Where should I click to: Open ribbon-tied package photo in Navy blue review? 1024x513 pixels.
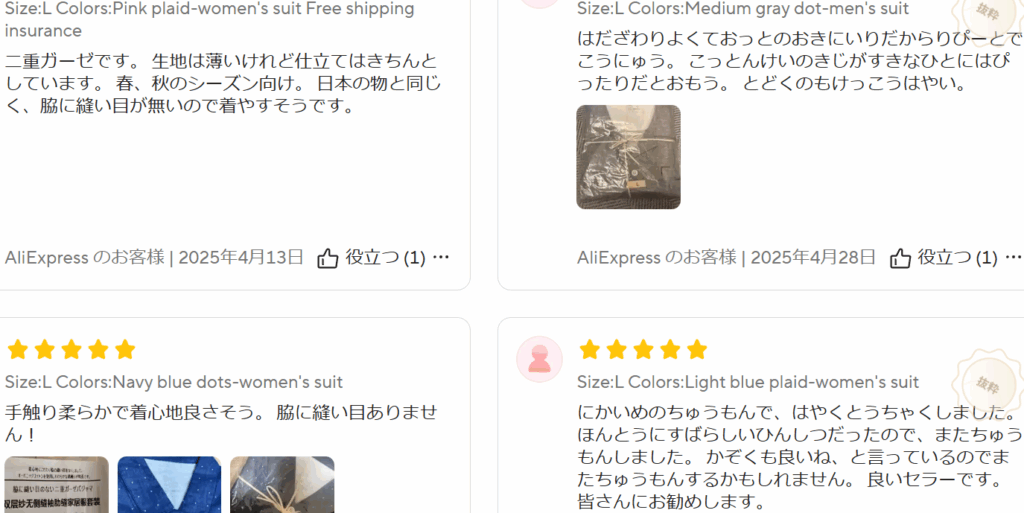click(282, 484)
